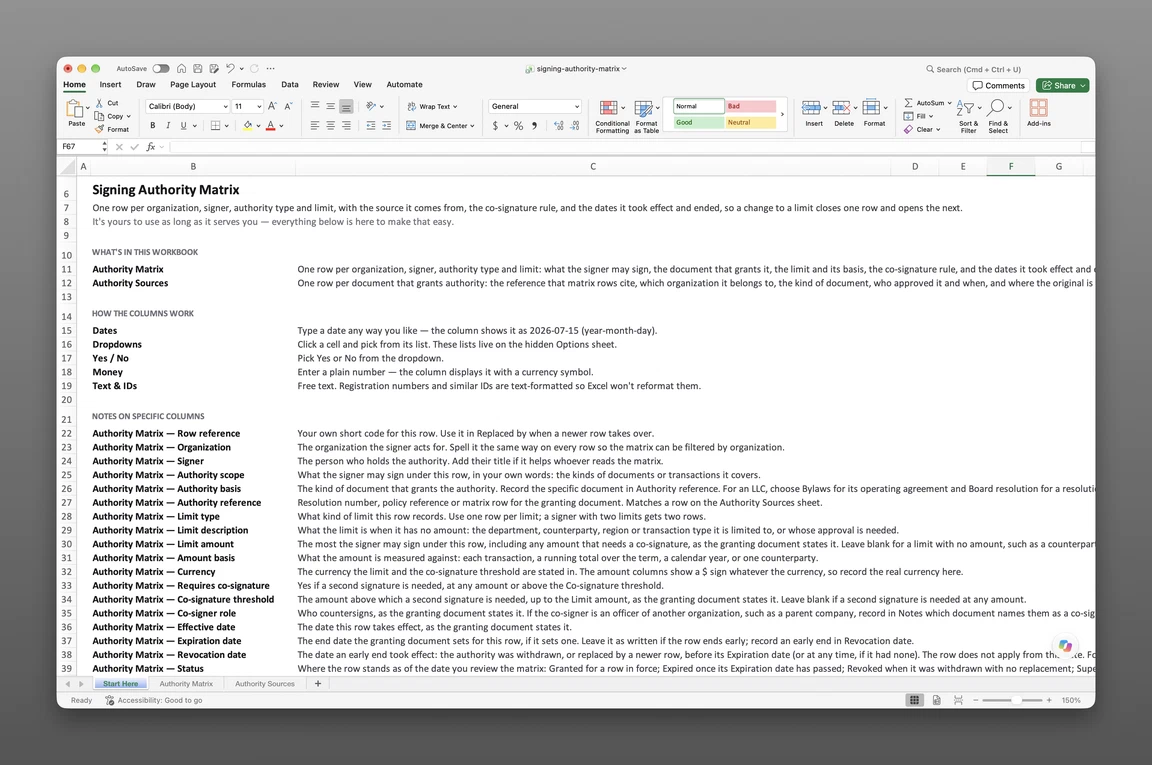
Task: Click the Copy button
Action: click(112, 116)
